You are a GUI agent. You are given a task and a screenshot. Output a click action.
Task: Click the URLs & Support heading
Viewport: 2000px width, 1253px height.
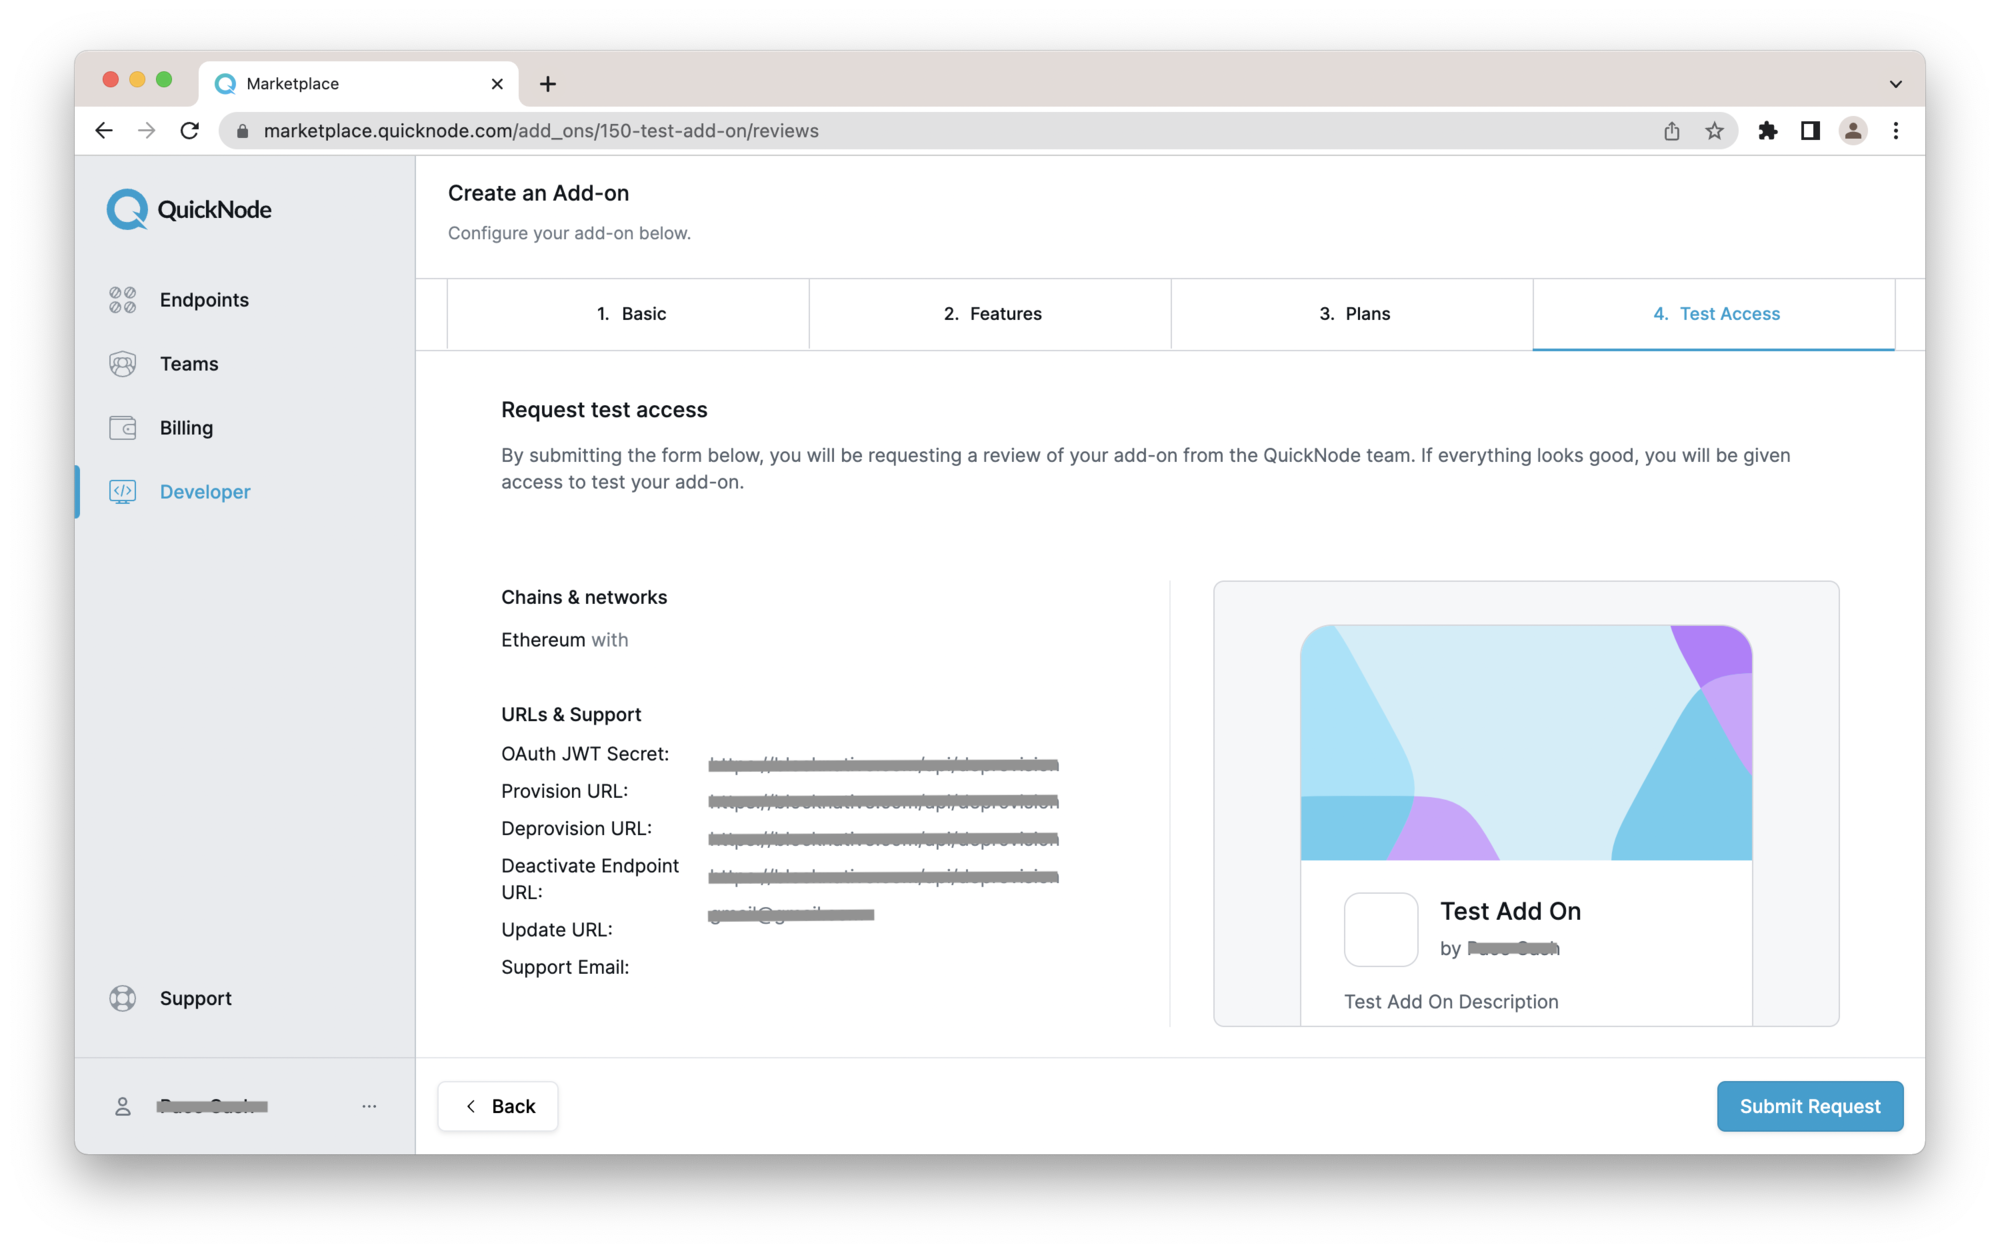click(571, 714)
